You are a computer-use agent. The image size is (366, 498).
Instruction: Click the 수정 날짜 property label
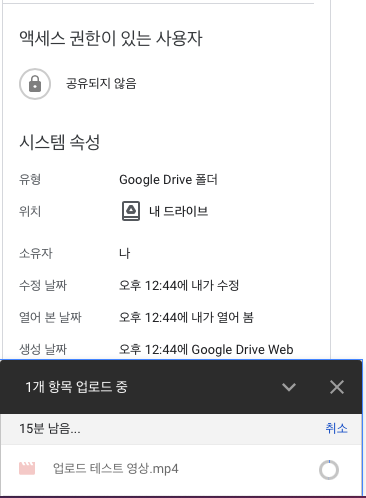pos(43,285)
